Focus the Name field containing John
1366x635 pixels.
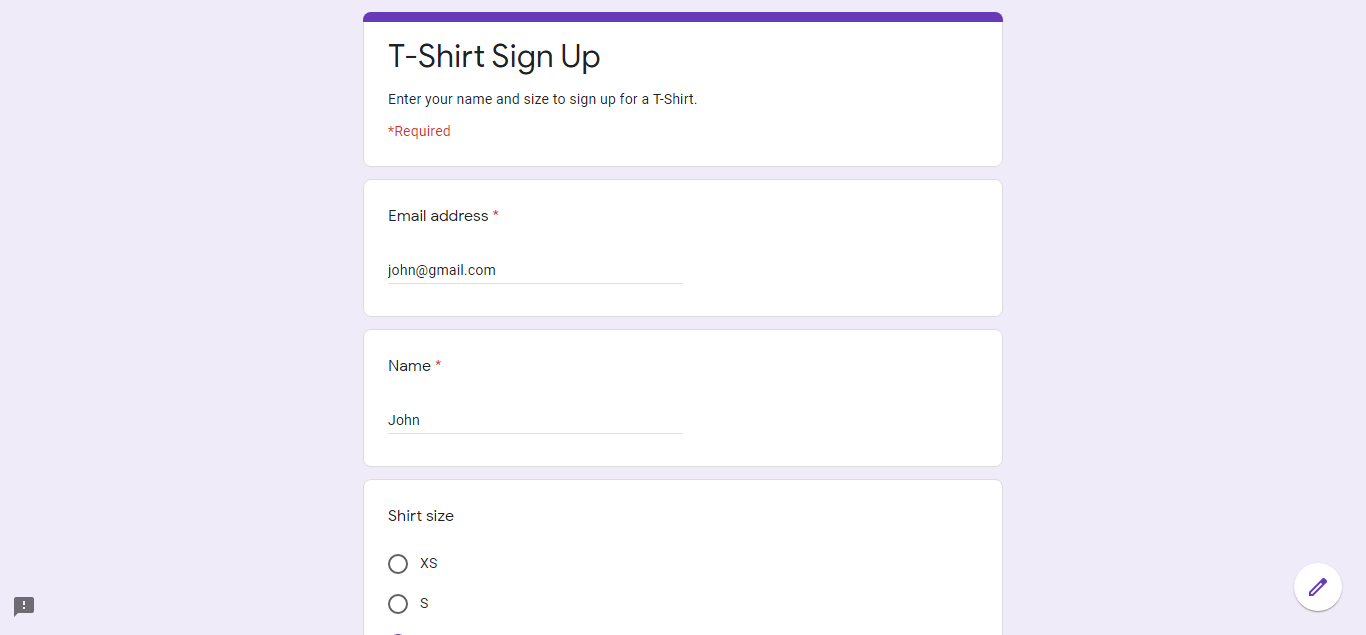point(535,420)
